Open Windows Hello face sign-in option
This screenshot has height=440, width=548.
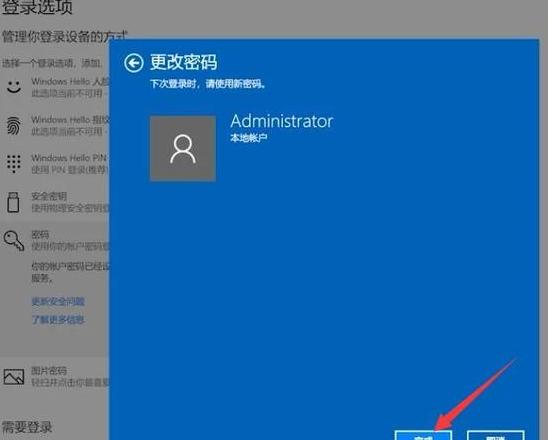(x=55, y=87)
